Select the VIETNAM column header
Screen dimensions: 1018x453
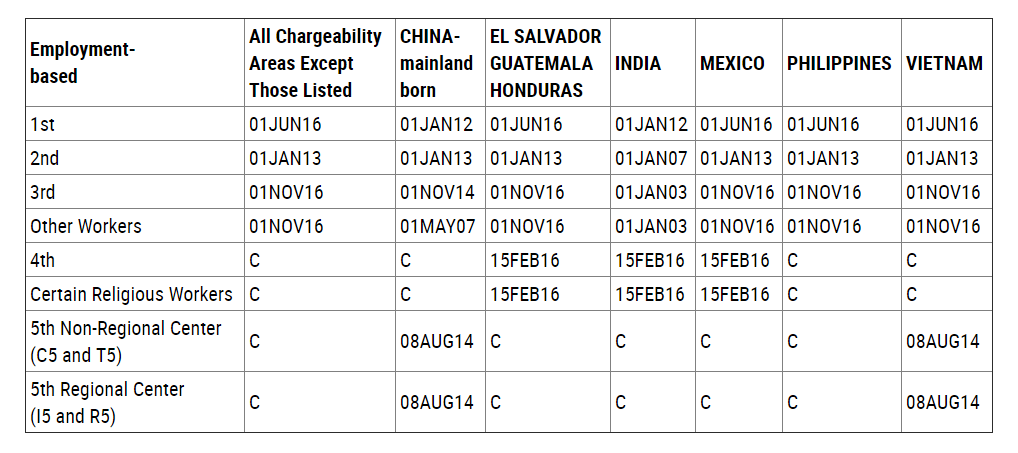[945, 63]
